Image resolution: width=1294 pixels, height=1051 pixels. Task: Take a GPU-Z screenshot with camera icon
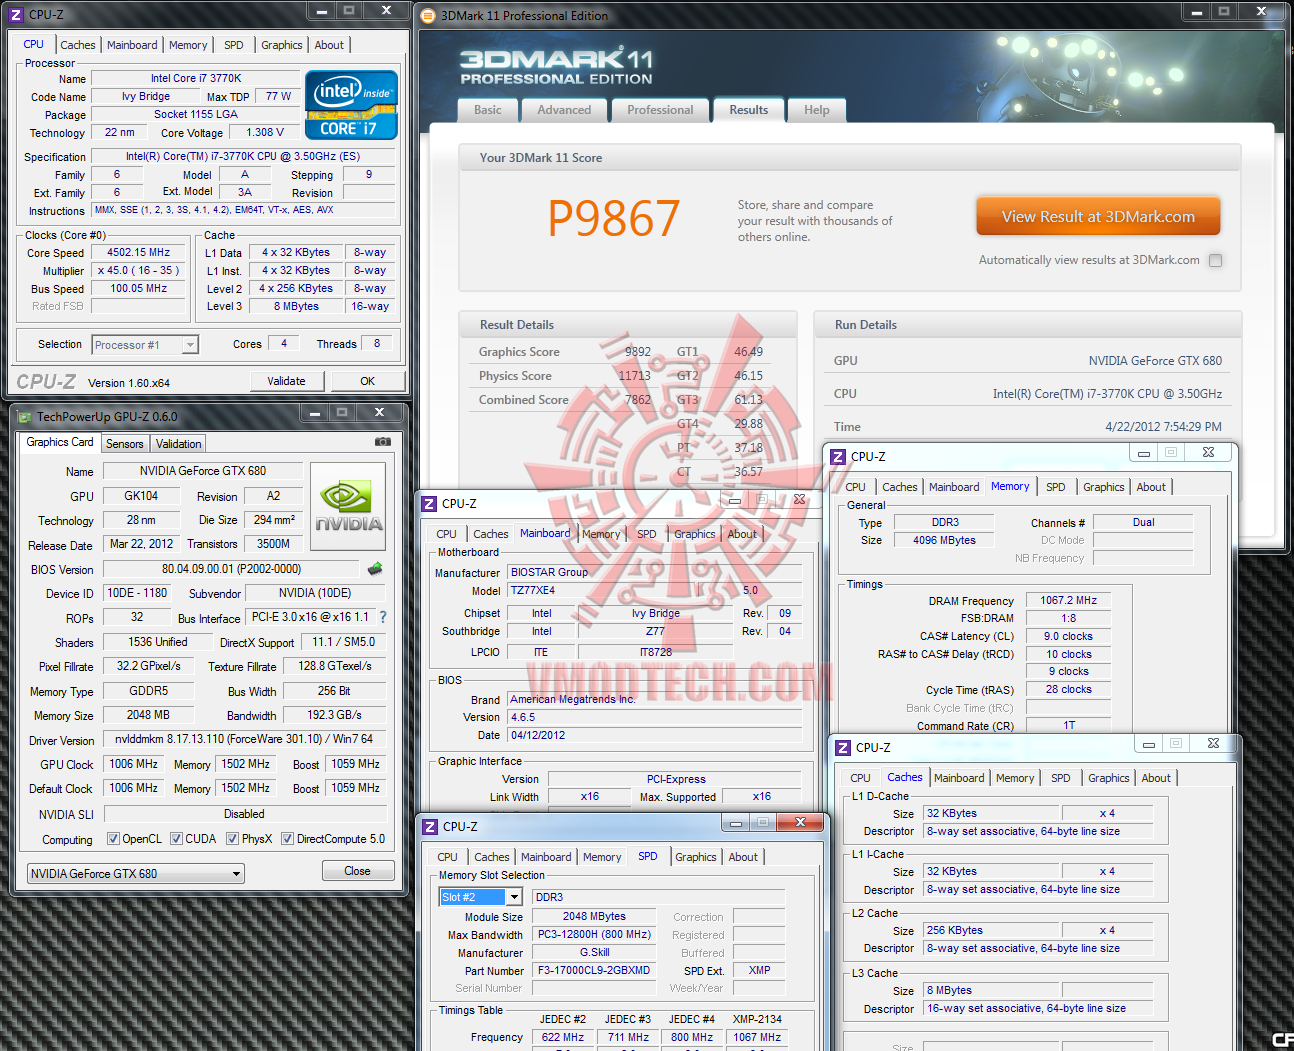(x=382, y=441)
